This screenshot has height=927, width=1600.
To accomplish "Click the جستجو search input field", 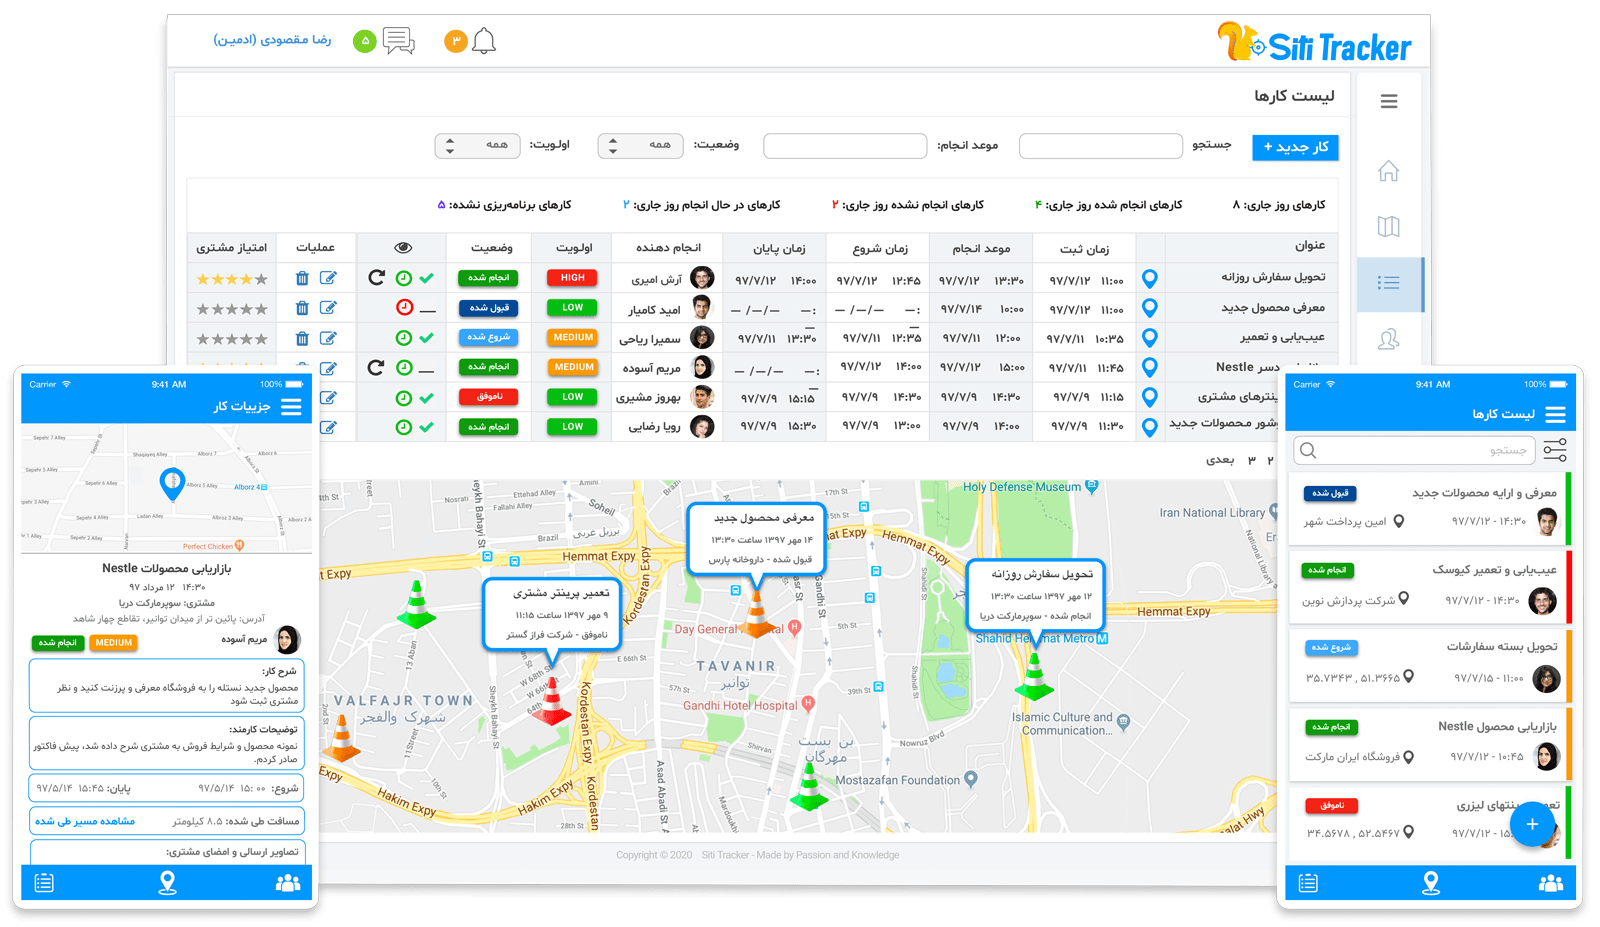I will click(x=1100, y=146).
